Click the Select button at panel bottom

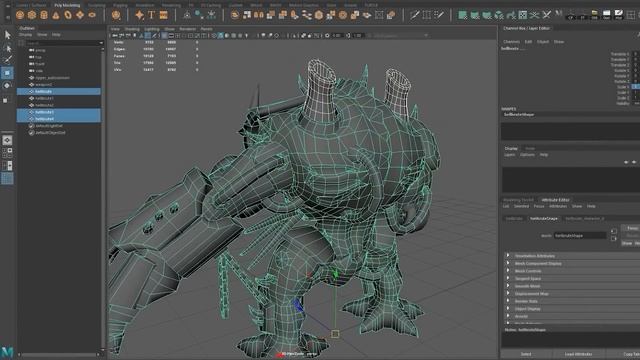[x=526, y=354]
